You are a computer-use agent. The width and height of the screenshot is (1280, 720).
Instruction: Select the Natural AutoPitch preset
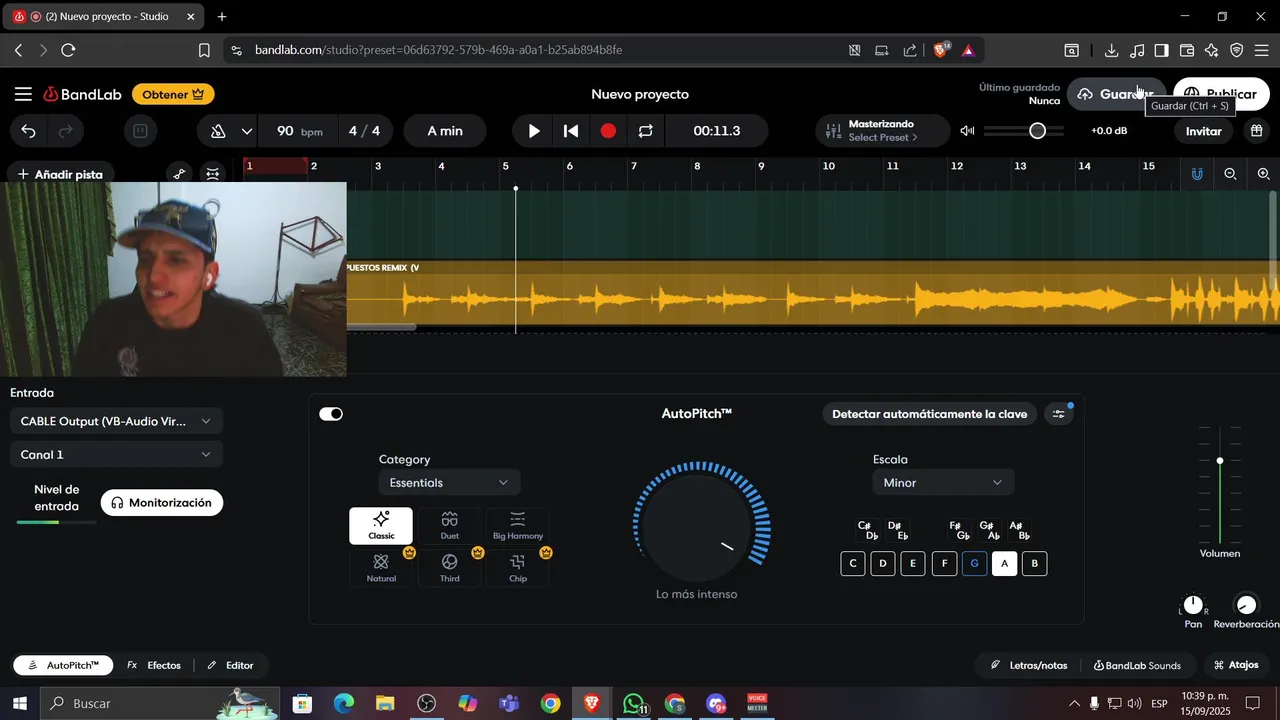point(381,568)
